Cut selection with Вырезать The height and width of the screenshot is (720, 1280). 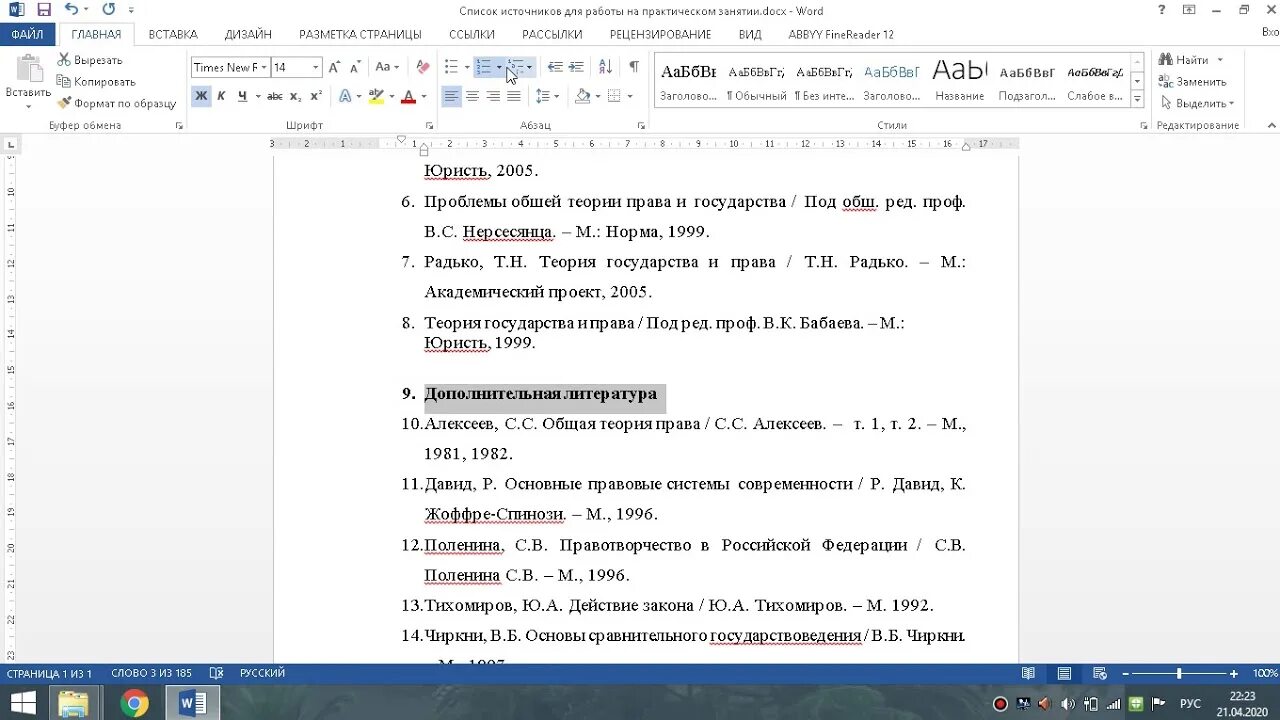pos(90,60)
